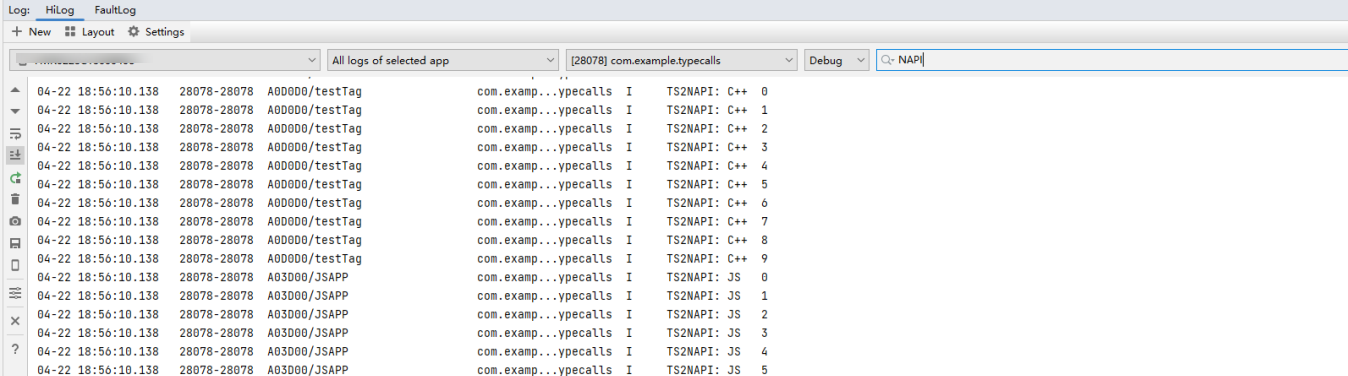Select the 'TS2NAPI: C++ 8' log message

click(x=717, y=240)
